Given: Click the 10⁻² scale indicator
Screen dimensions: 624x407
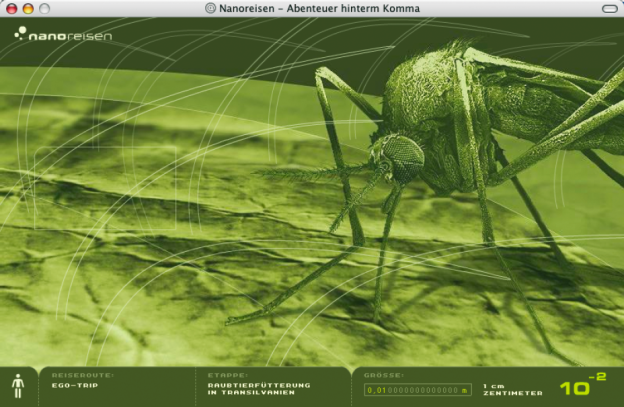Looking at the screenshot, I should coord(583,384).
